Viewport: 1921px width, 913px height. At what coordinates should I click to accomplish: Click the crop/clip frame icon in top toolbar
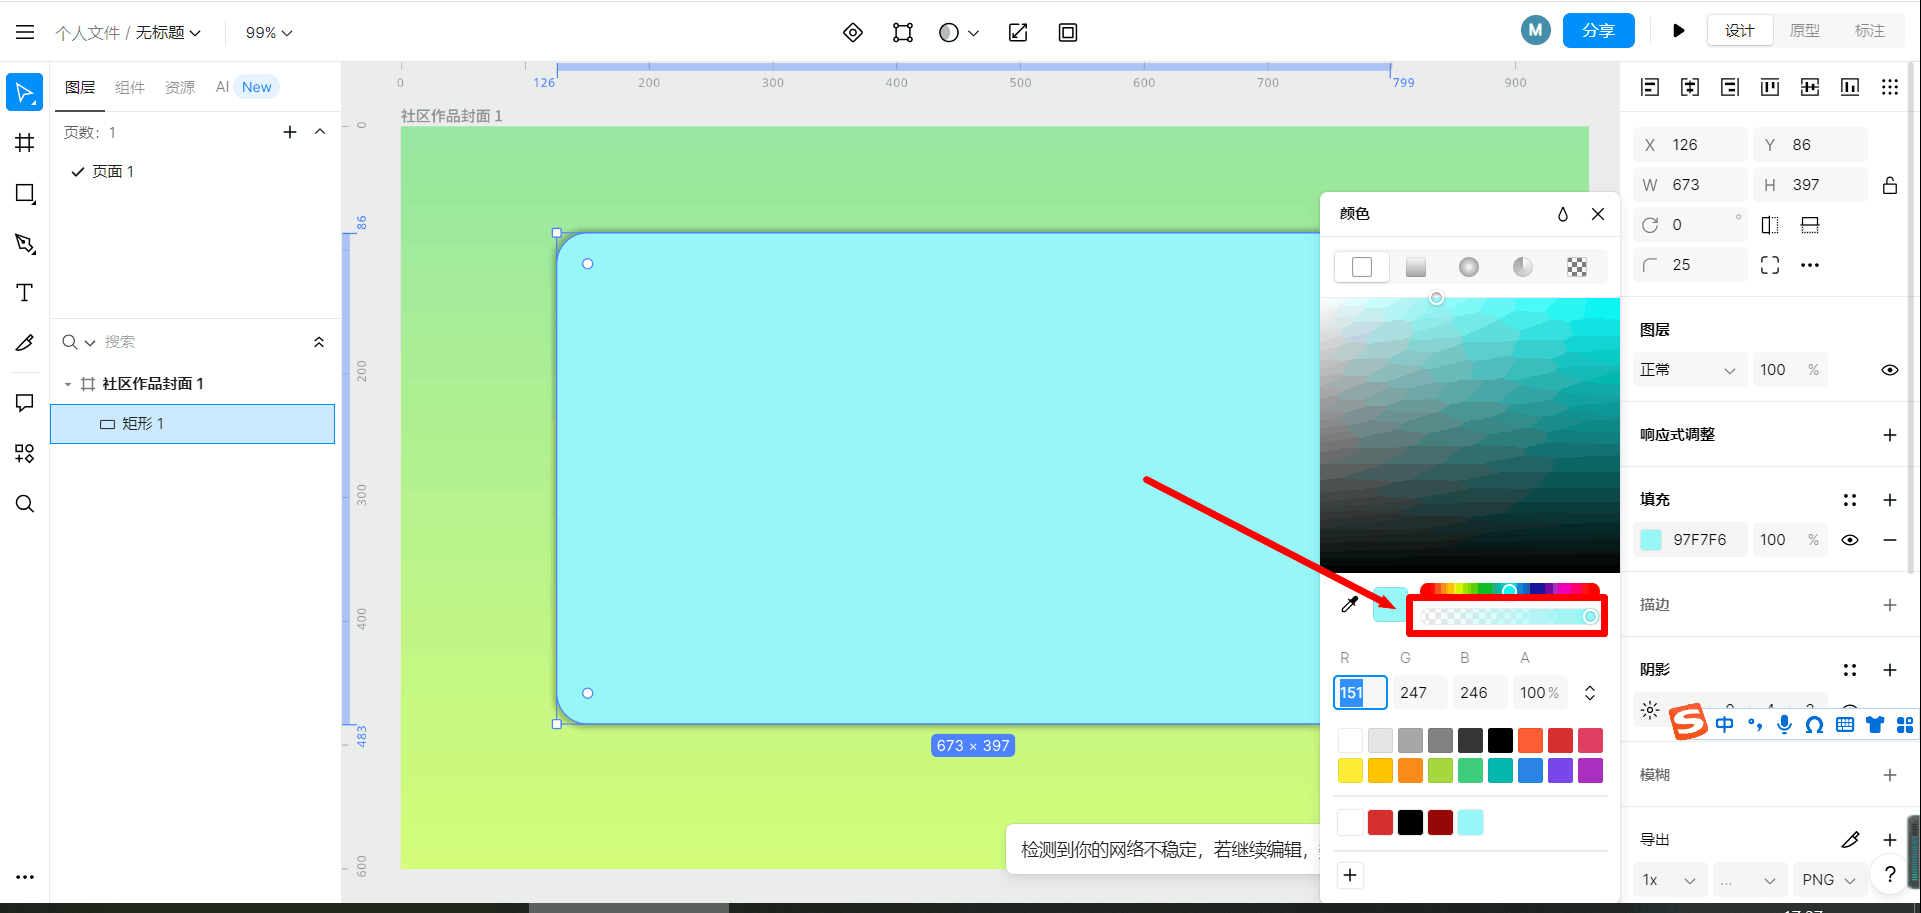pyautogui.click(x=1068, y=33)
